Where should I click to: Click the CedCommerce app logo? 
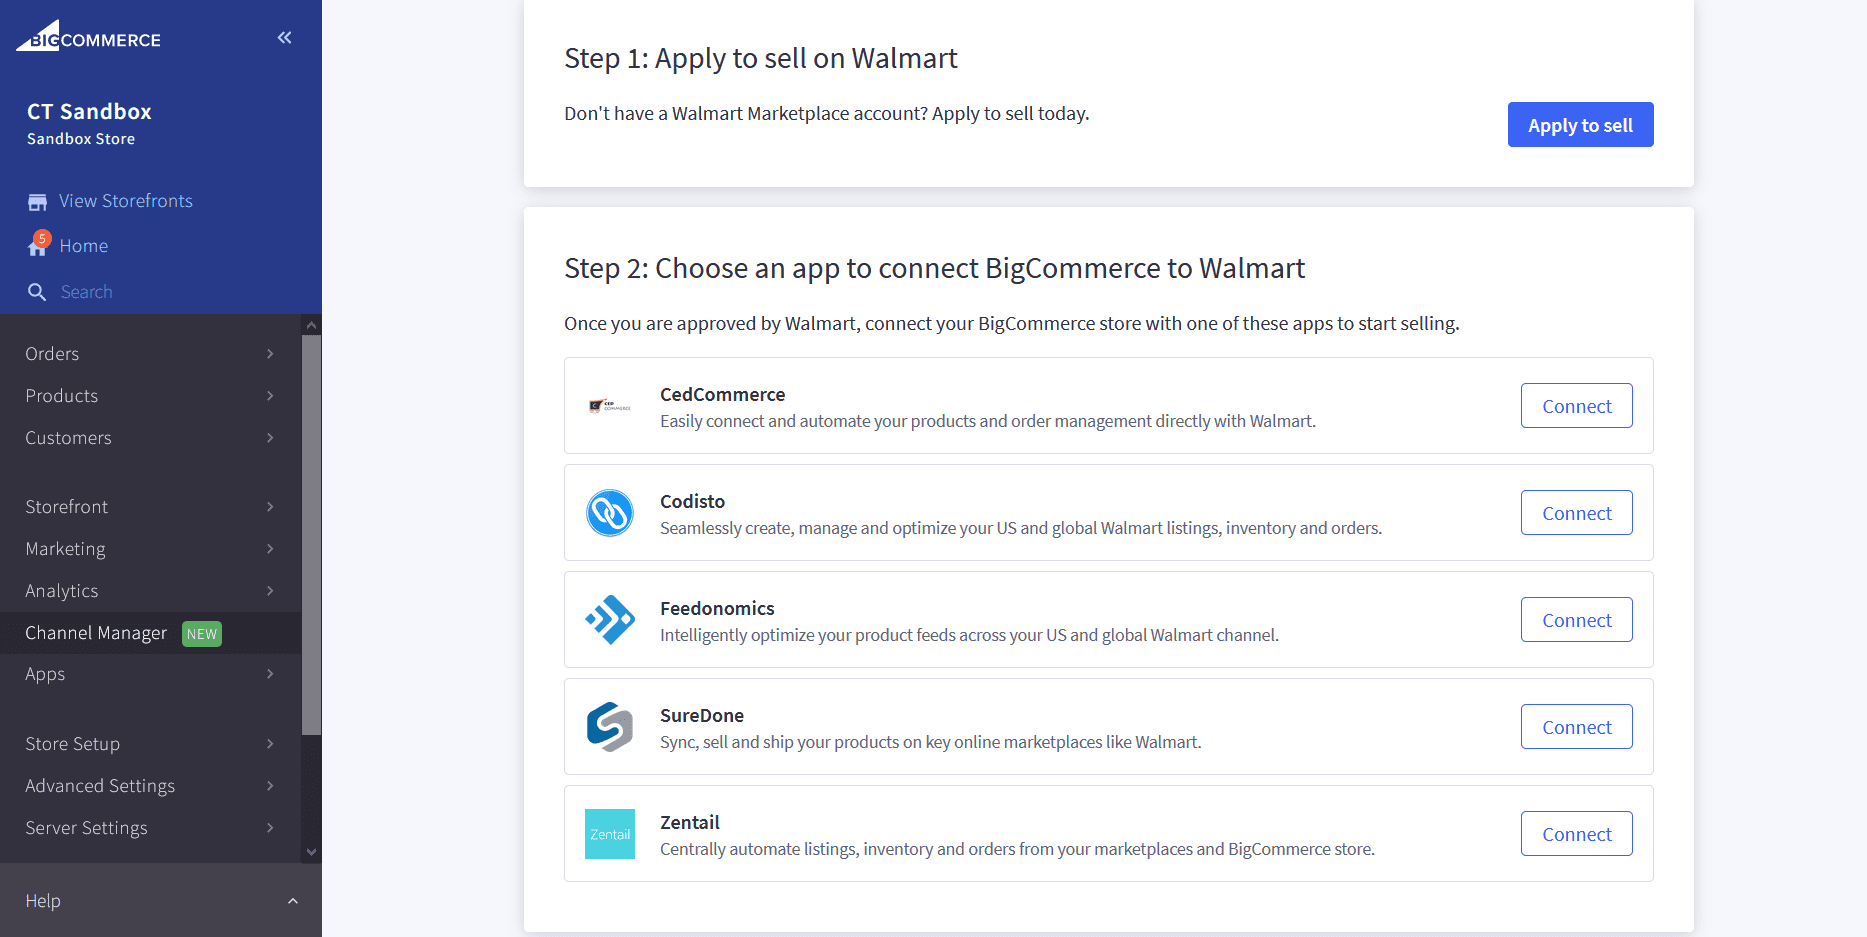click(x=610, y=405)
